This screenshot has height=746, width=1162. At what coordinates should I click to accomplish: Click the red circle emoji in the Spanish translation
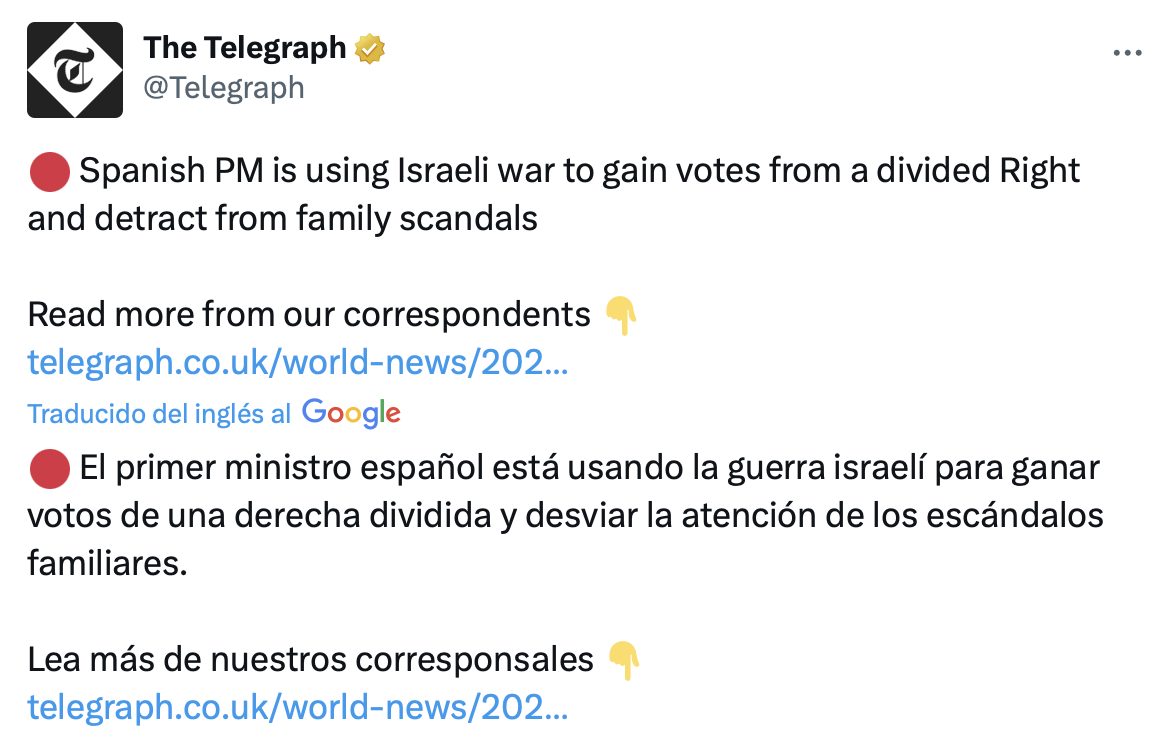(49, 468)
